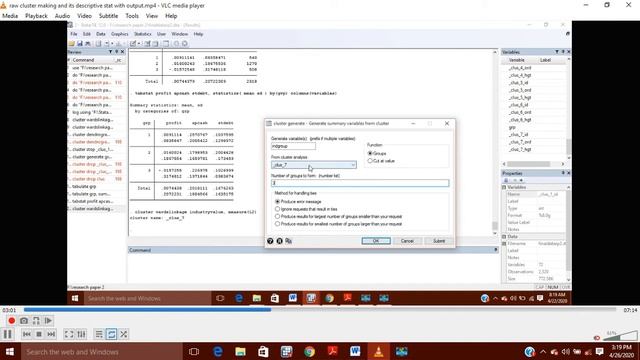Mute audio using VLC speaker icon

(597, 338)
